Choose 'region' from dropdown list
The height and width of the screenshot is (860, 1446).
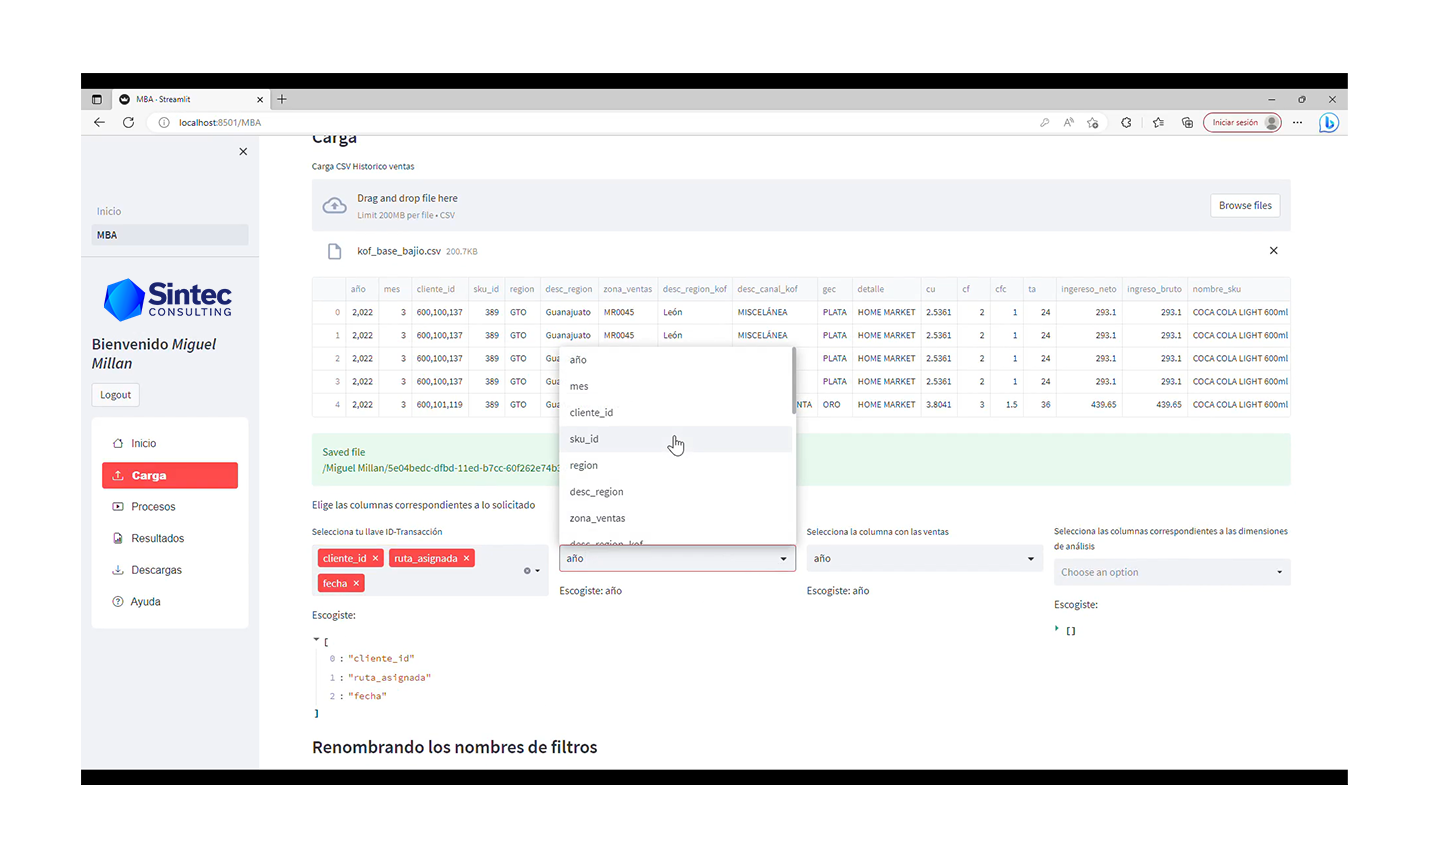coord(676,465)
